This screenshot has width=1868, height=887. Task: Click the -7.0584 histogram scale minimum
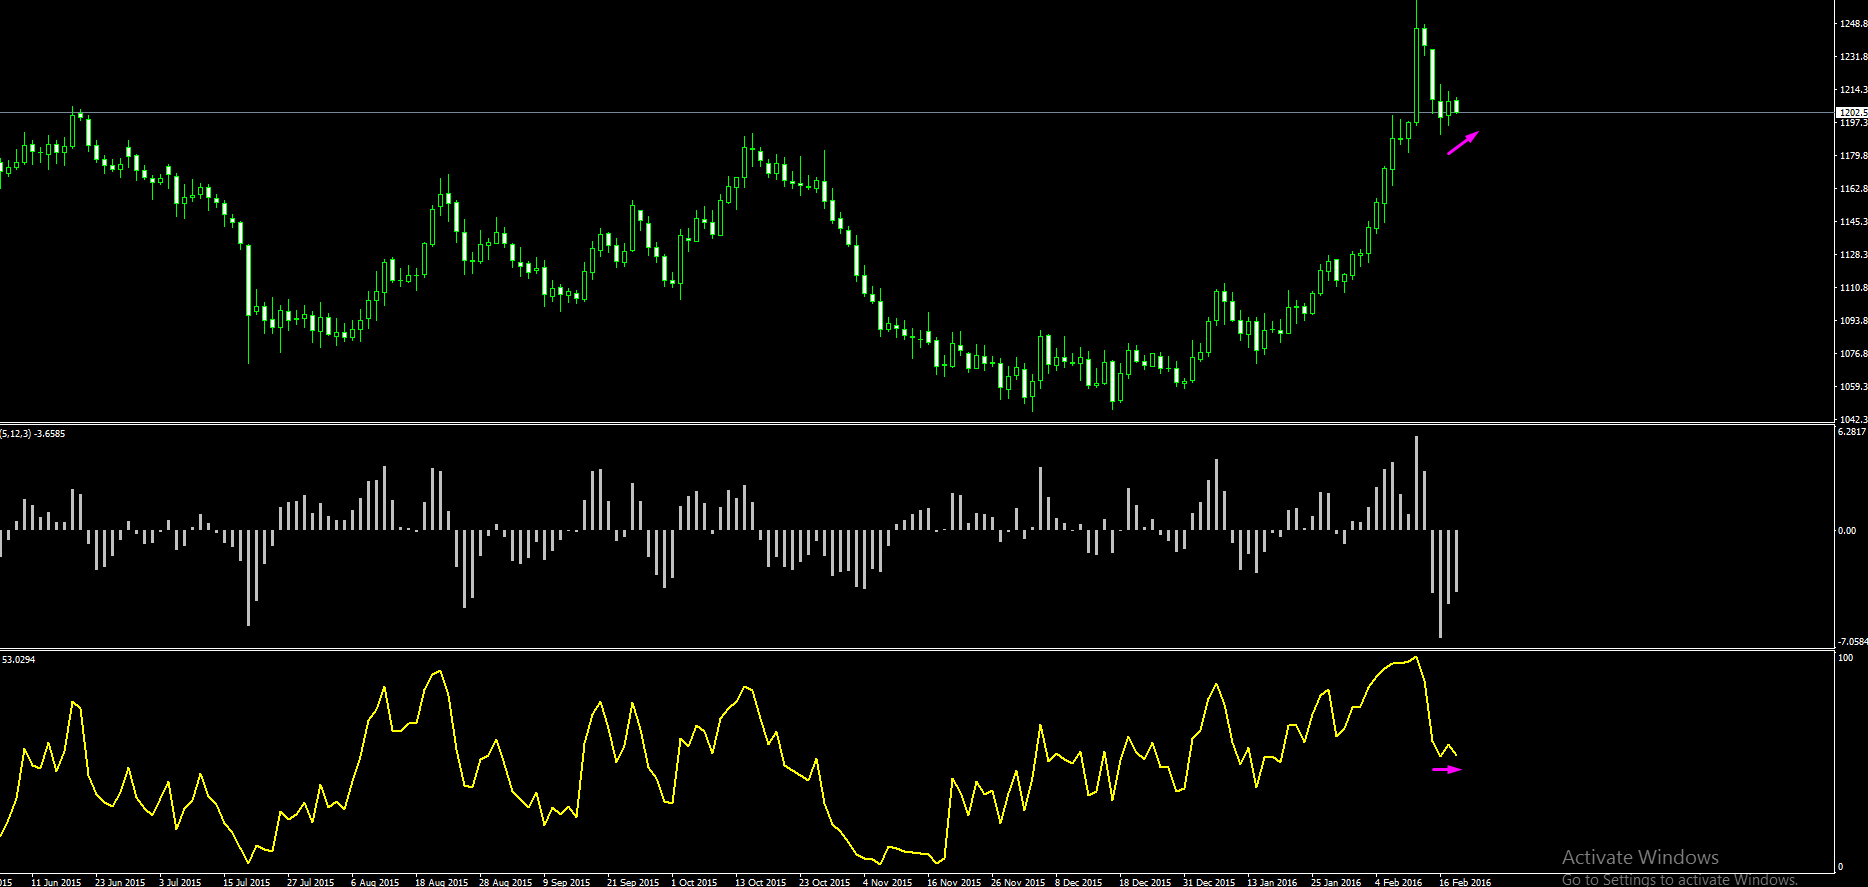1853,642
